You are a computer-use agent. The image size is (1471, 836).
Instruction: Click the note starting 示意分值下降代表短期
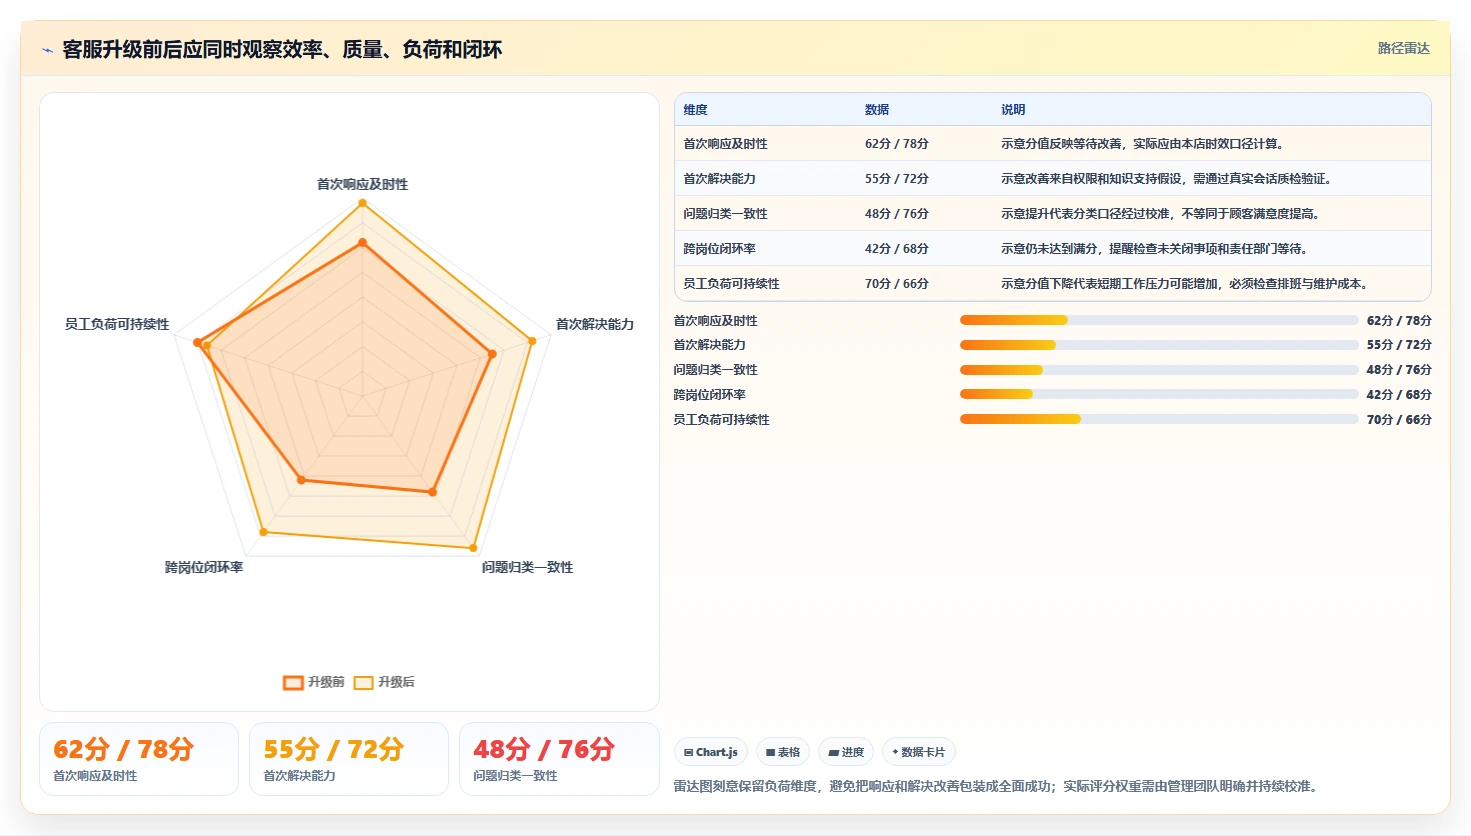[1184, 284]
